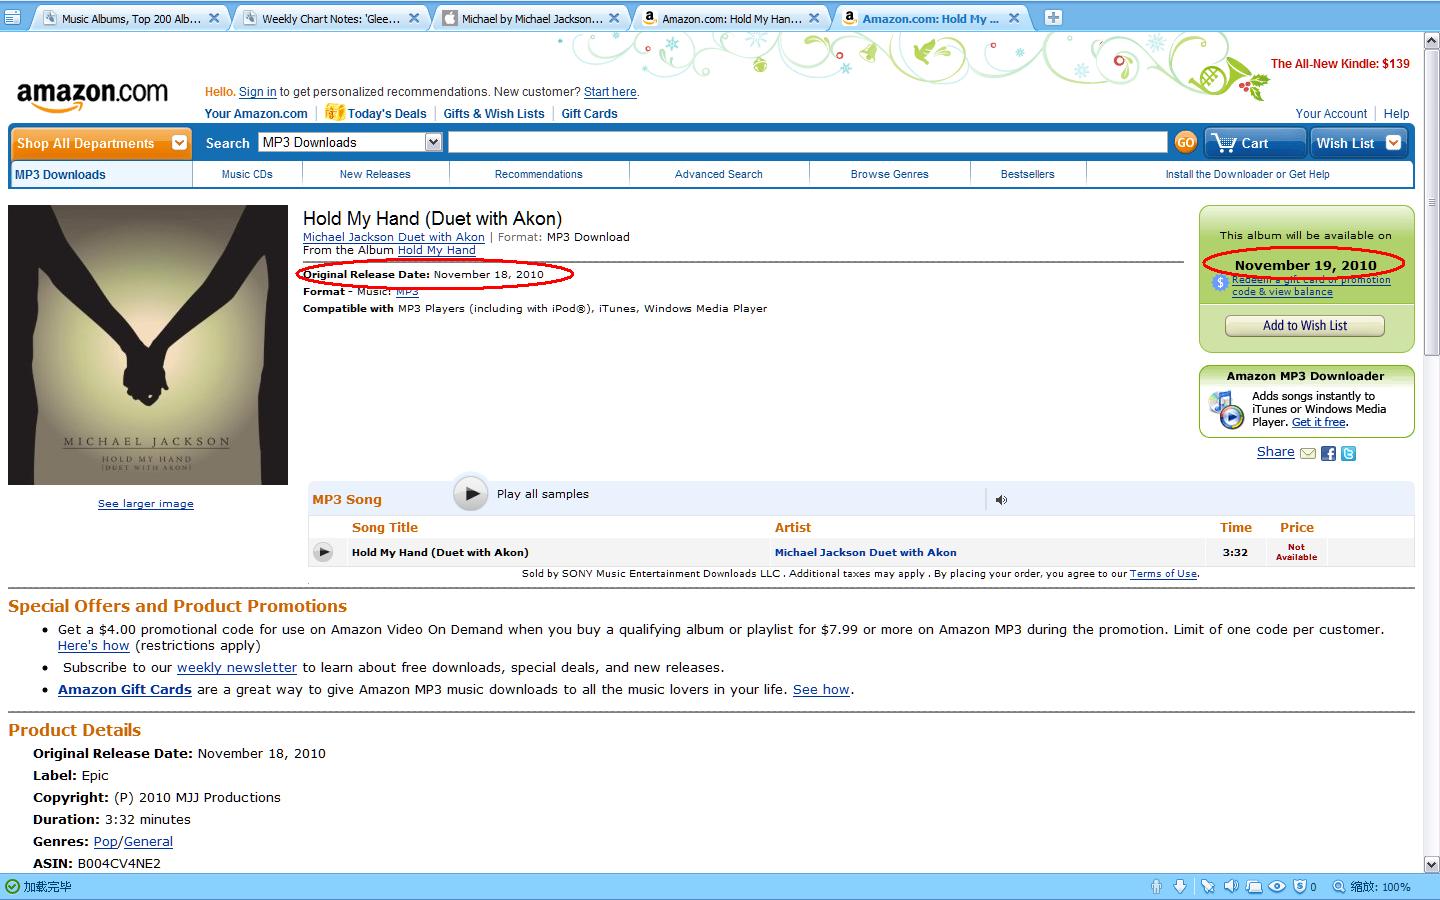Switch to the Weekly Chart Notes tab

click(x=330, y=18)
